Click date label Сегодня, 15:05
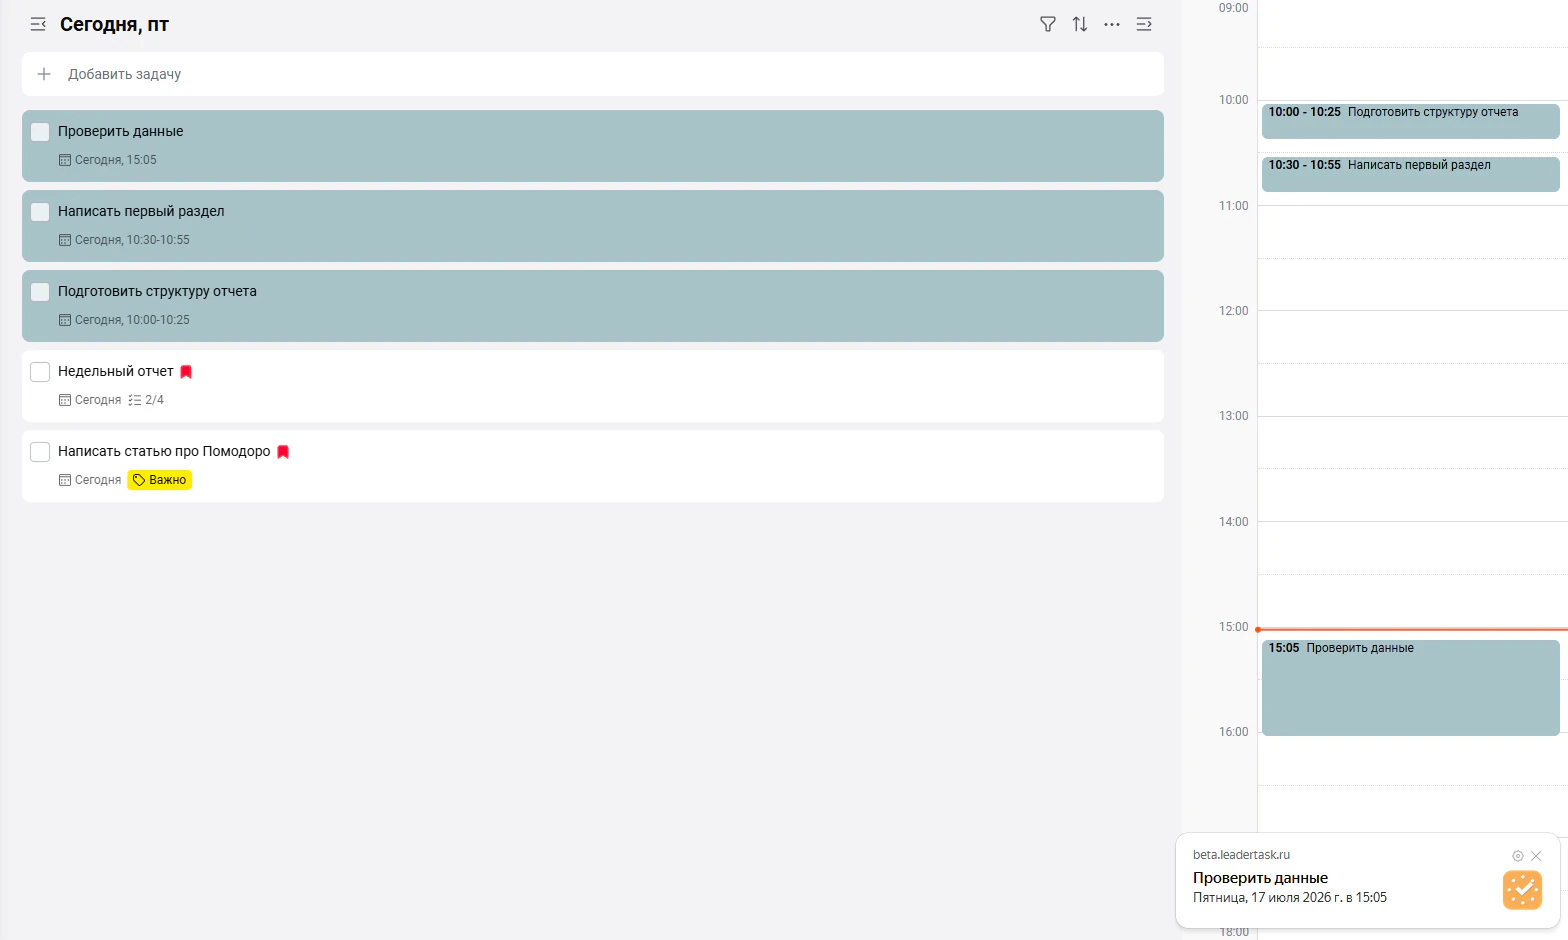Viewport: 1568px width, 940px height. (116, 160)
